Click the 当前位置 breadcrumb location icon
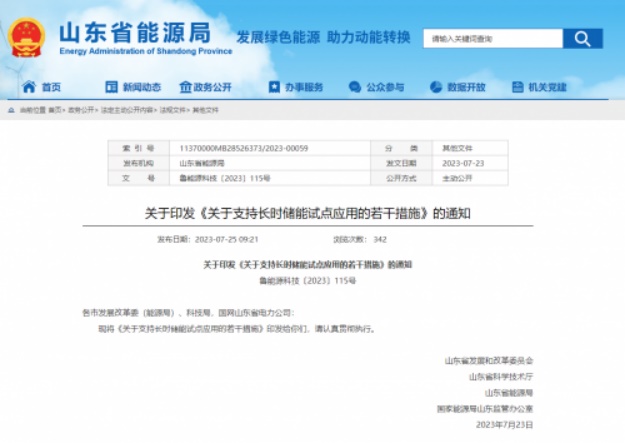Viewport: 625px width, 443px height. (x=12, y=110)
